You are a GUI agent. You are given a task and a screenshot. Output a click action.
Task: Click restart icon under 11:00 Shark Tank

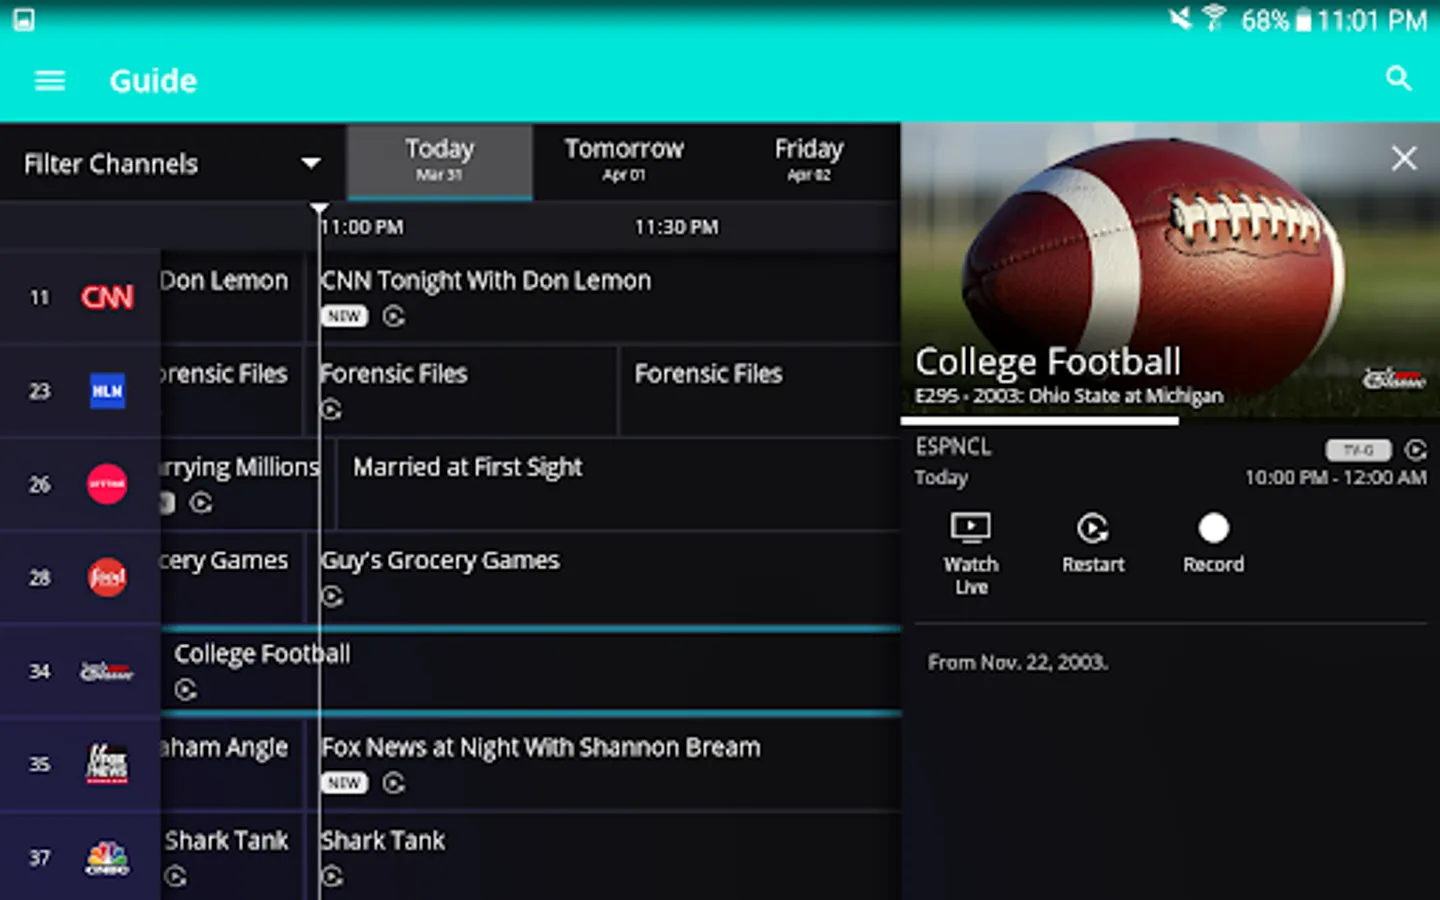point(332,877)
